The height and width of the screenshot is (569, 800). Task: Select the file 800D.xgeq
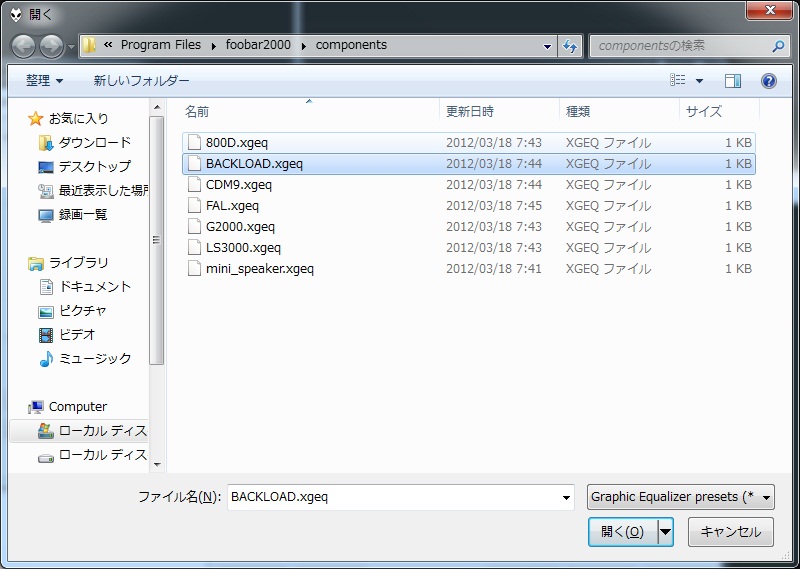468,142
